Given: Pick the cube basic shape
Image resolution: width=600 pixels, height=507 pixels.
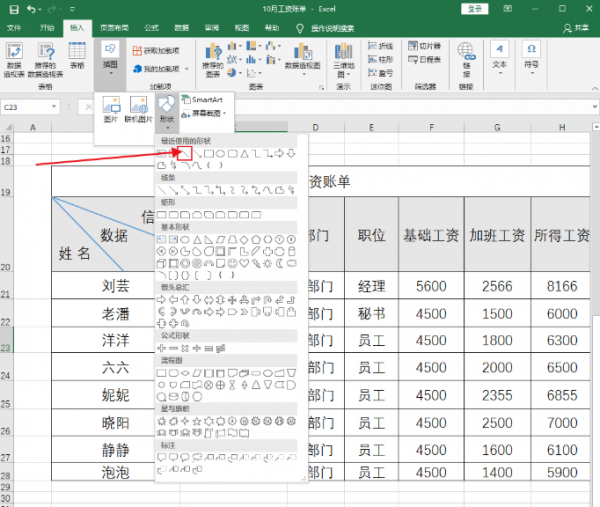Looking at the screenshot, I should pyautogui.click(x=161, y=263).
